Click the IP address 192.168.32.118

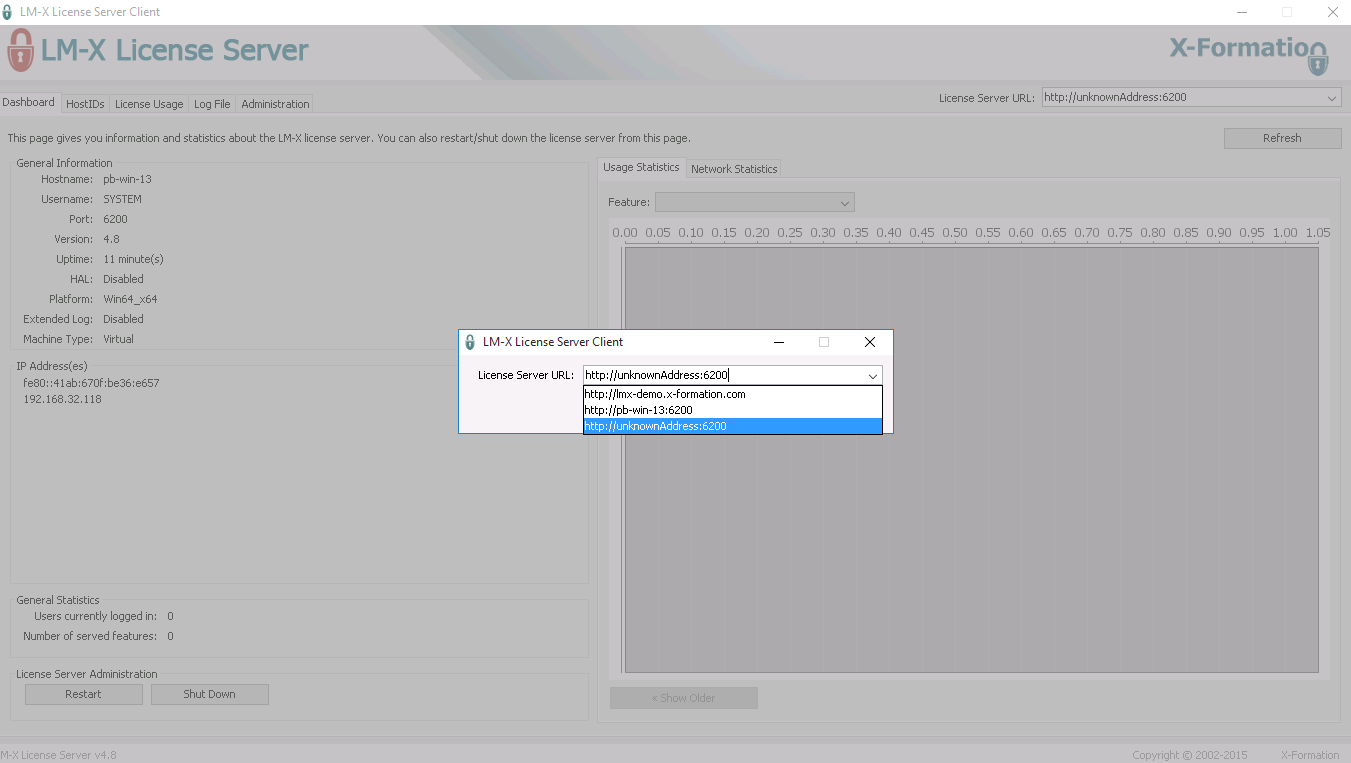click(62, 399)
